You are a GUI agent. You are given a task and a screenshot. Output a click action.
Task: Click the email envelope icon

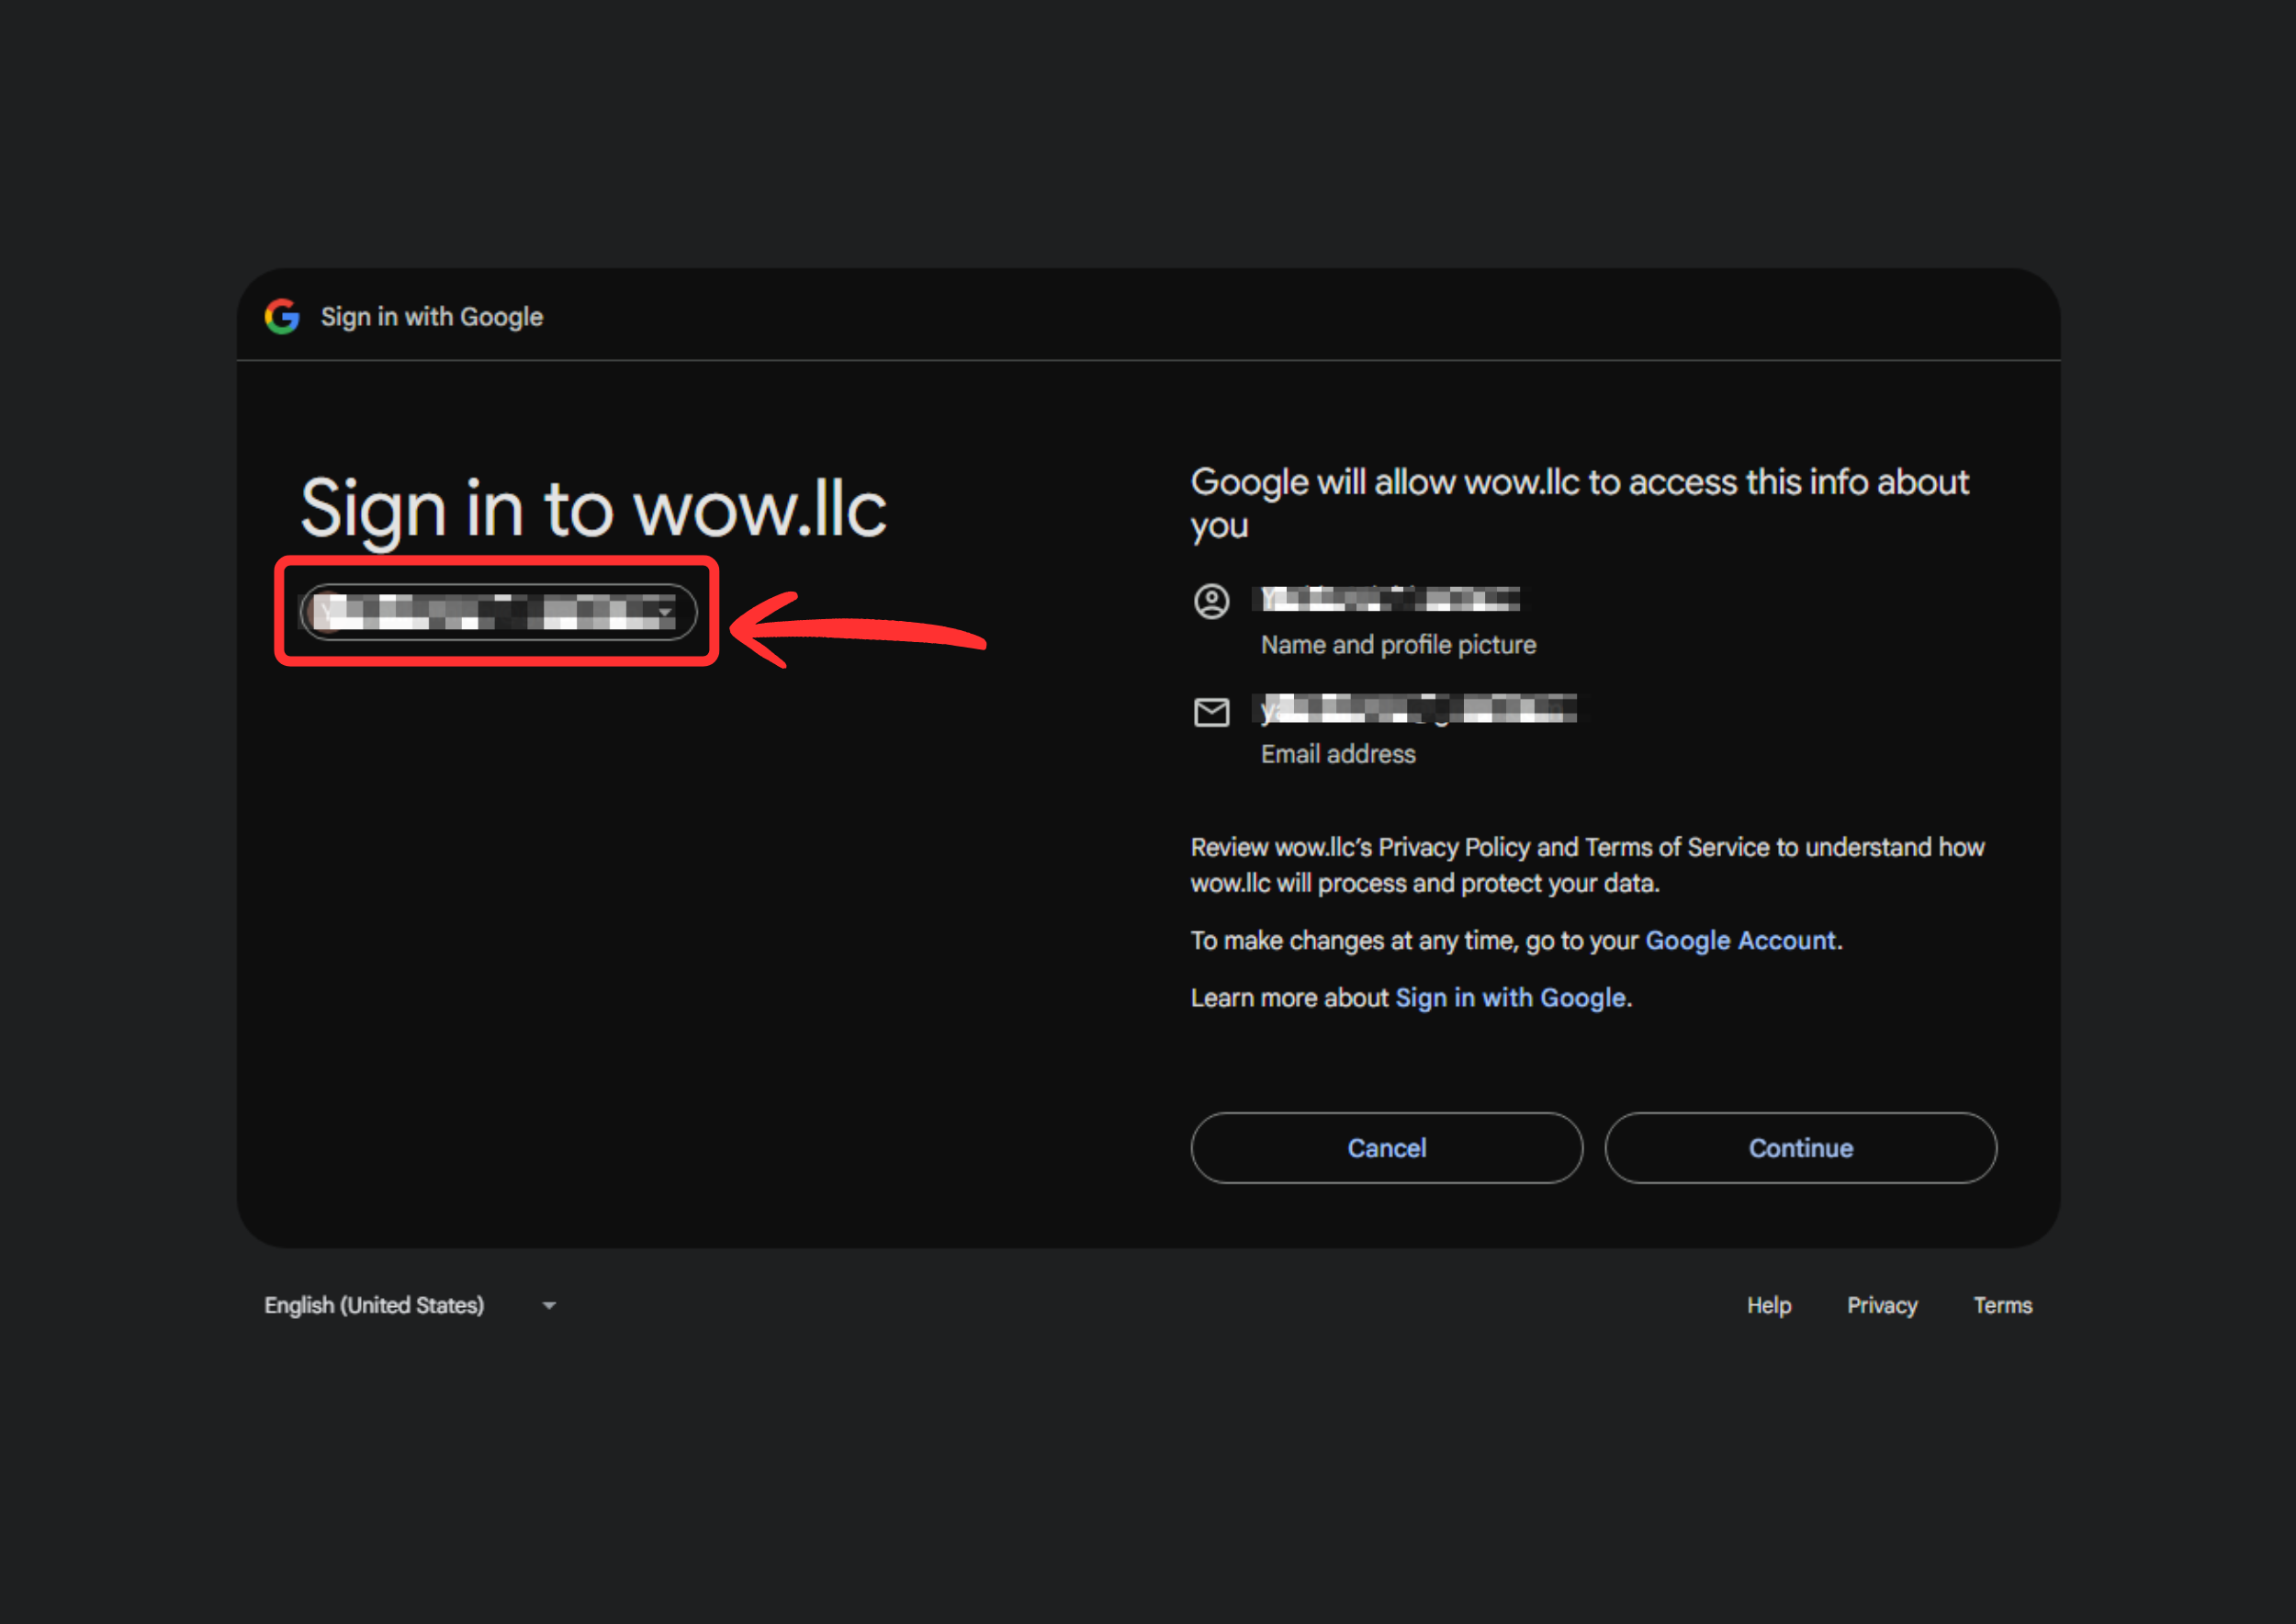tap(1211, 712)
